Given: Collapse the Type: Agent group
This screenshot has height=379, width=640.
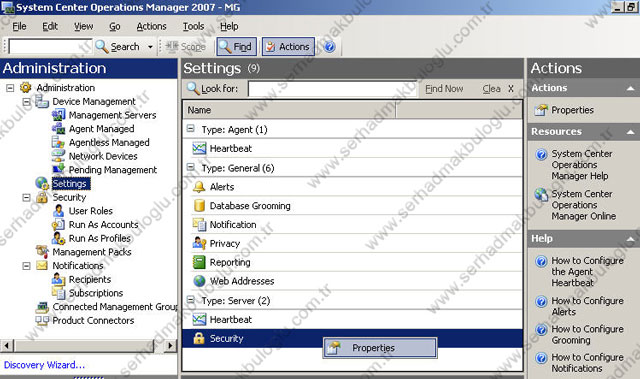Looking at the screenshot, I should [190, 129].
